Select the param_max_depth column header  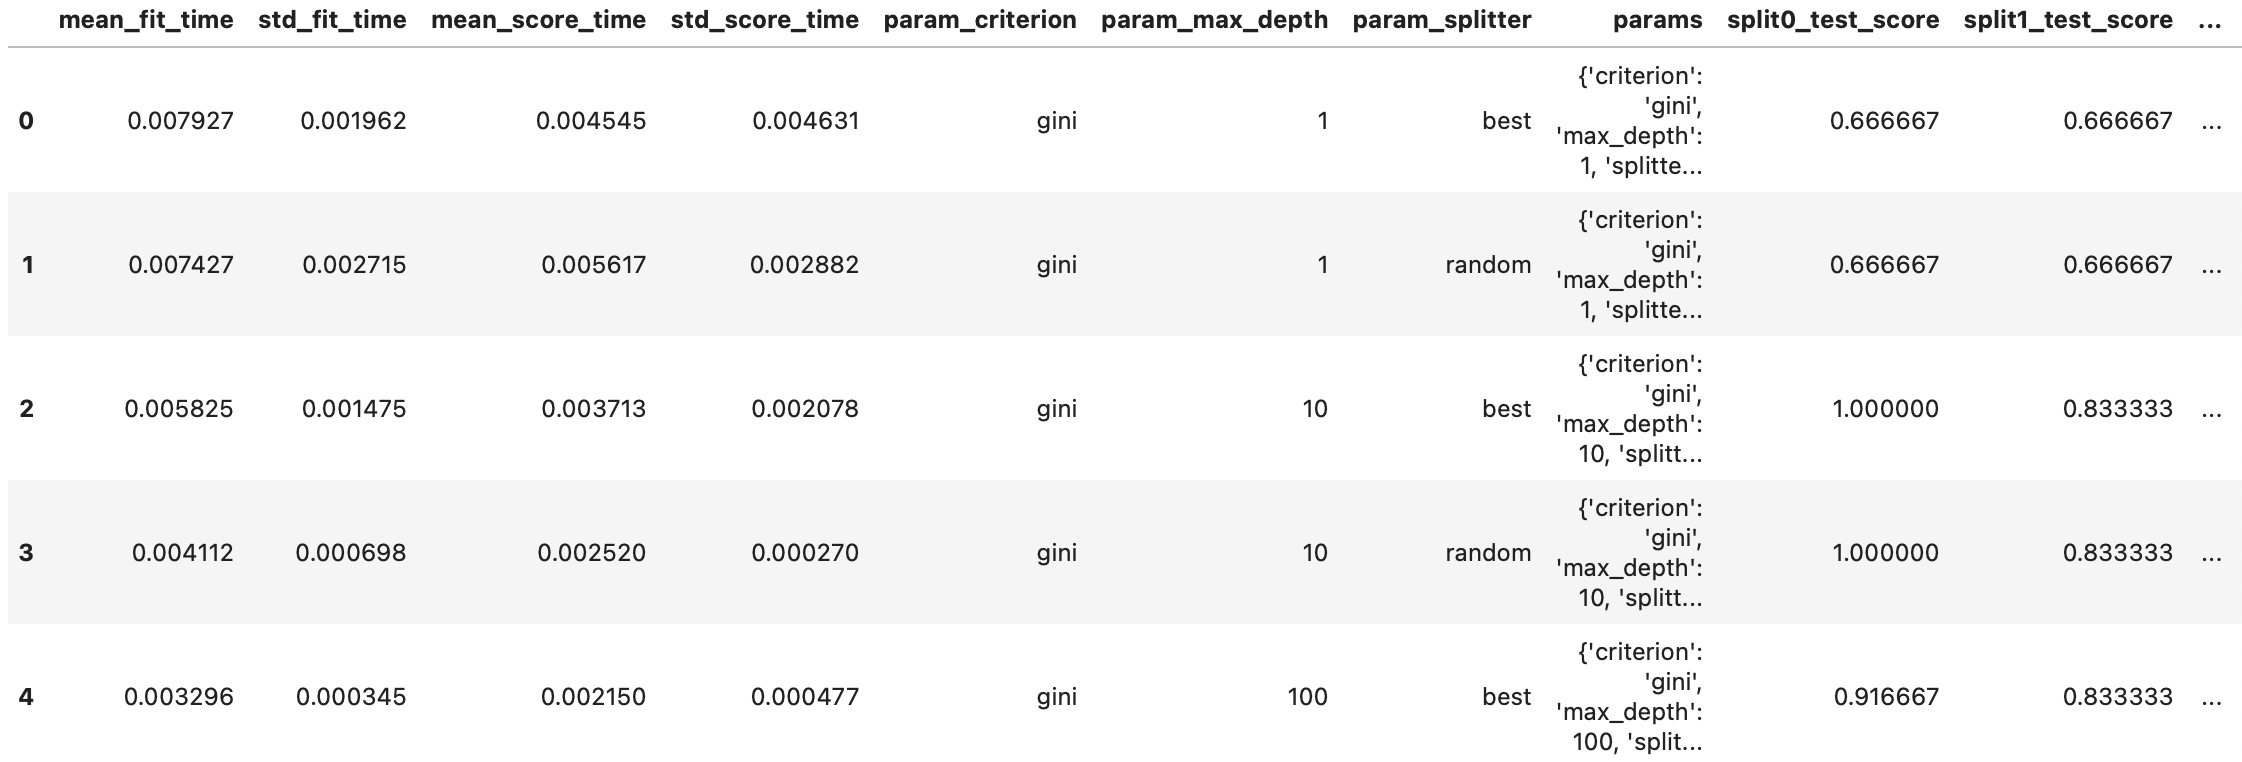coord(1214,20)
